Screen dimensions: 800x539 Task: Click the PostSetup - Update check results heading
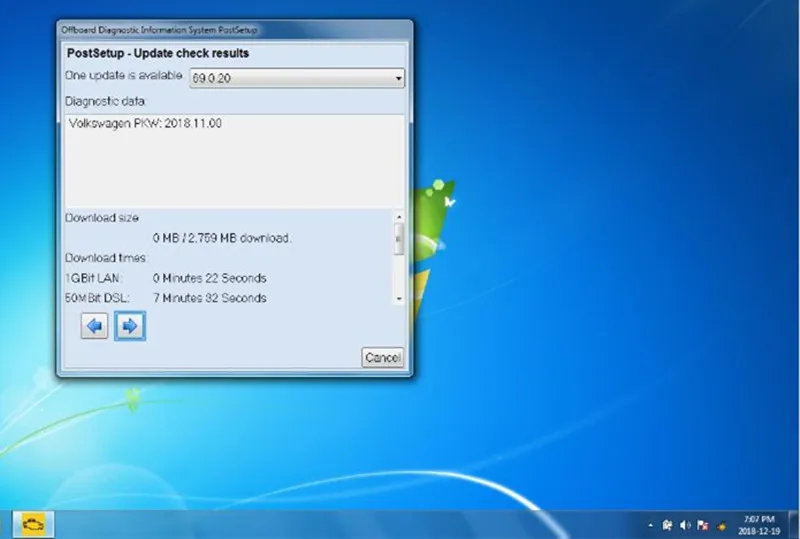coord(158,53)
